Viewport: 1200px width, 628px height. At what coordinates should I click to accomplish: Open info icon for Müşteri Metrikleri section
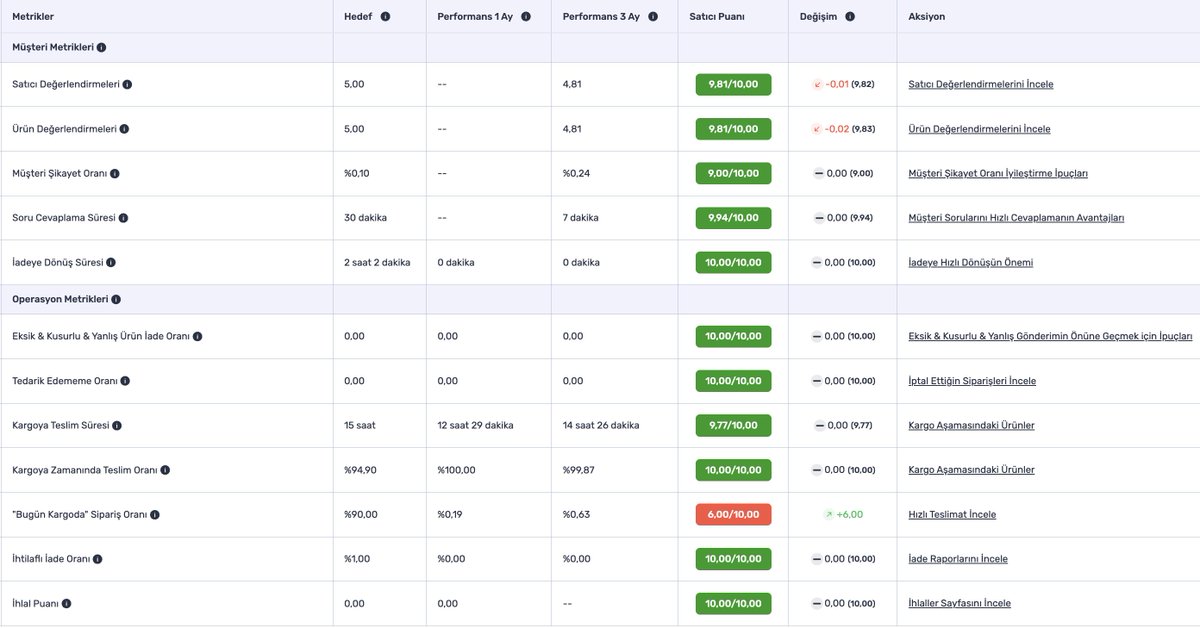coord(102,47)
